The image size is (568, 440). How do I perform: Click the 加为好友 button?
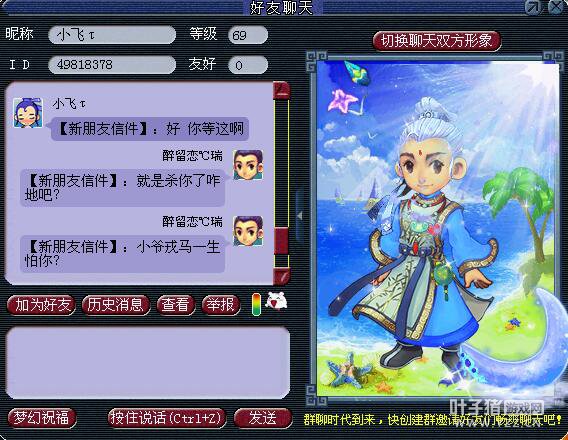coord(42,305)
